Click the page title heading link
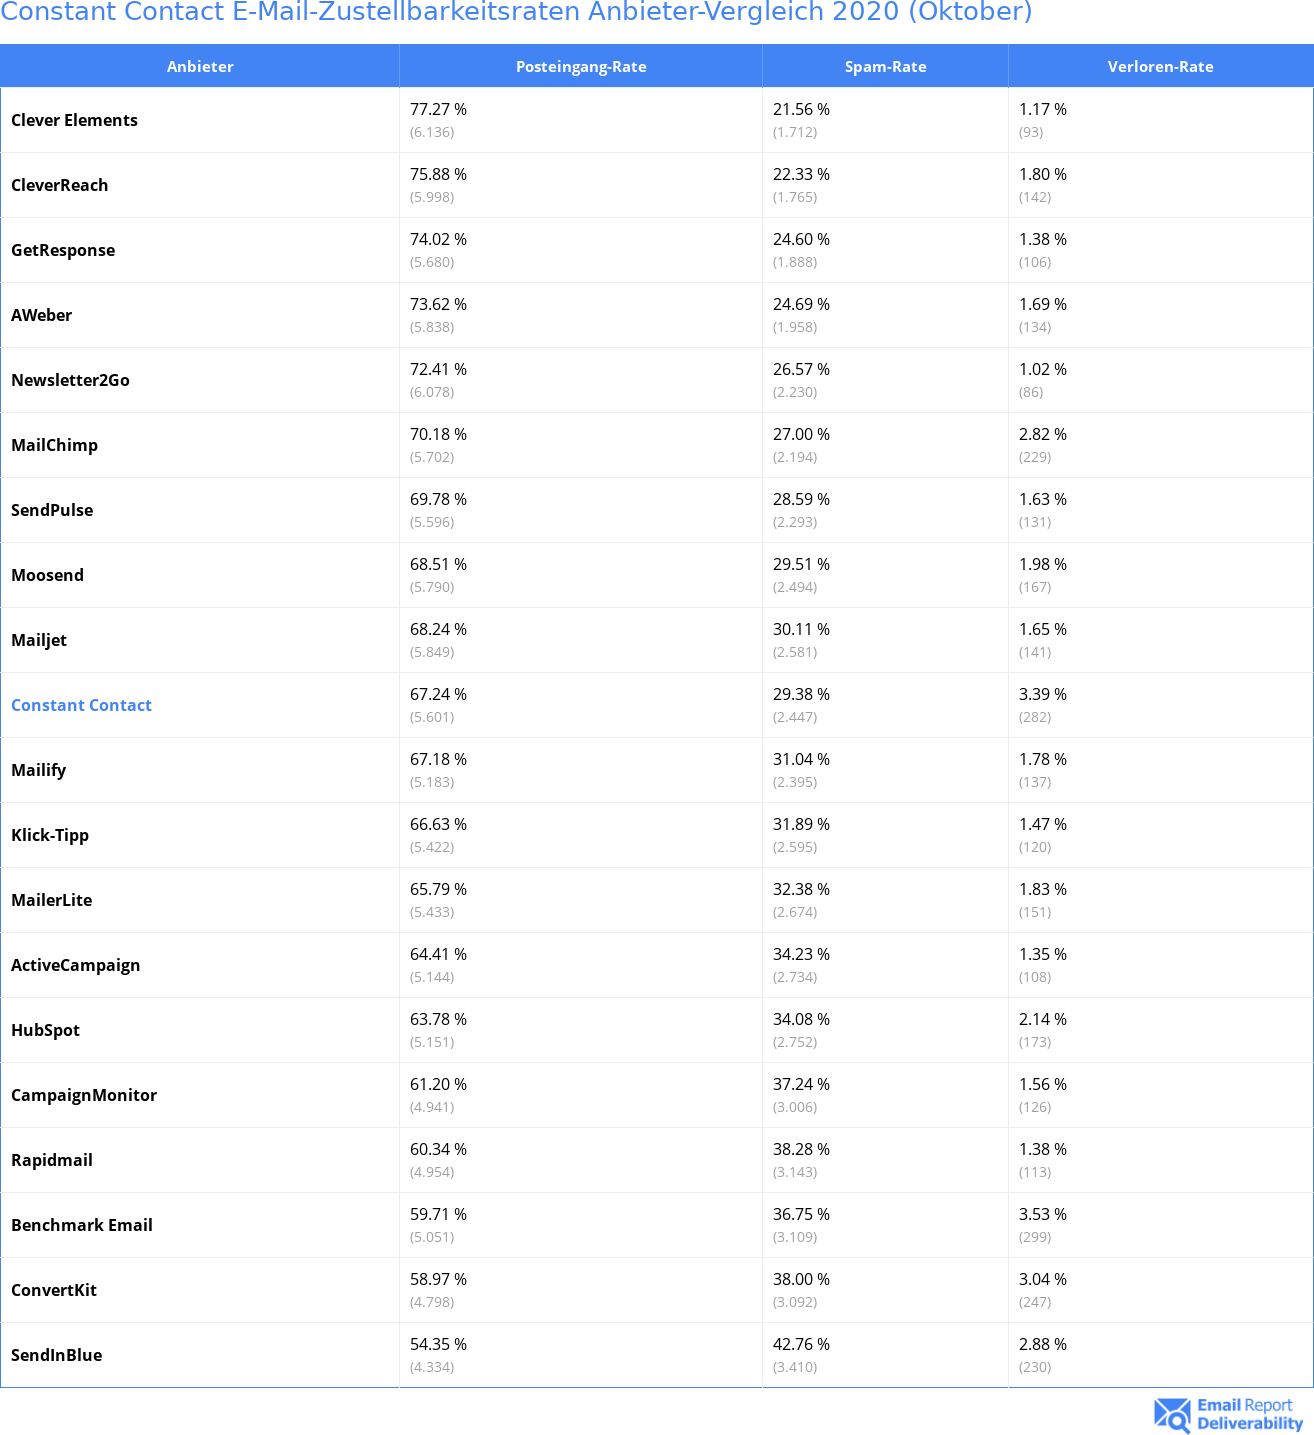Screen dimensions: 1314x1435 [x=516, y=12]
